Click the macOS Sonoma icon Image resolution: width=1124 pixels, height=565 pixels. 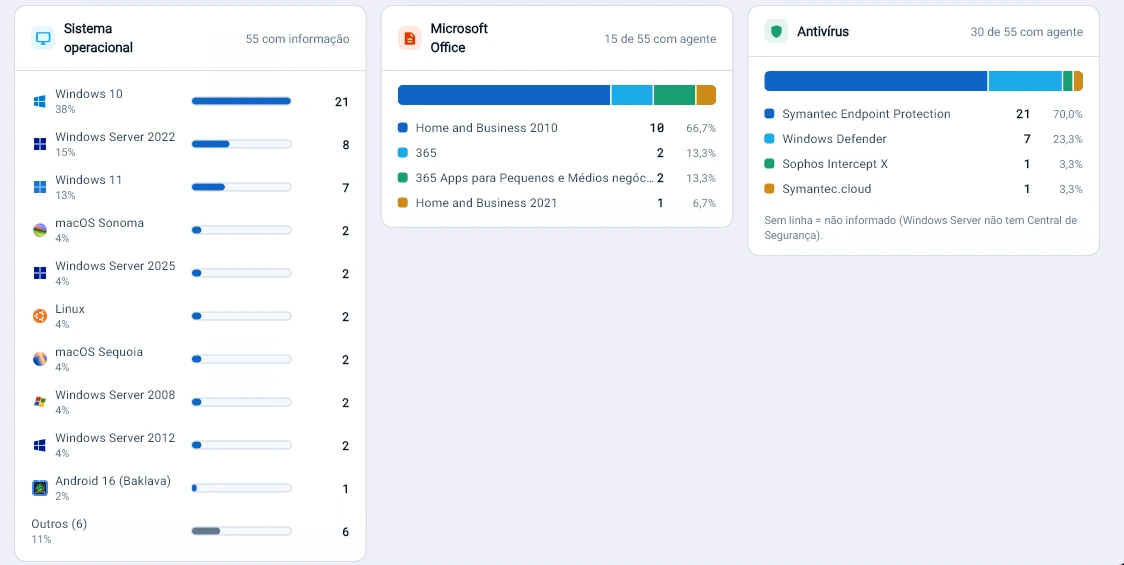click(x=40, y=230)
